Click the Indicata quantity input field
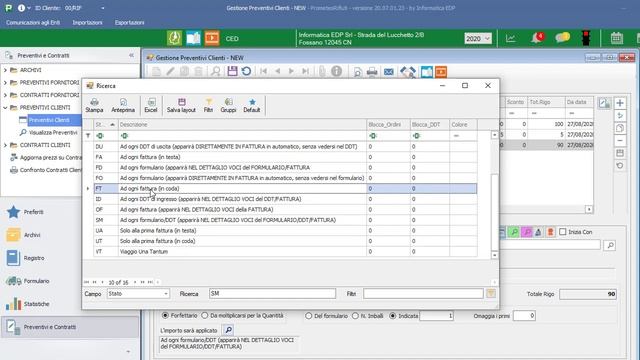 tap(436, 316)
